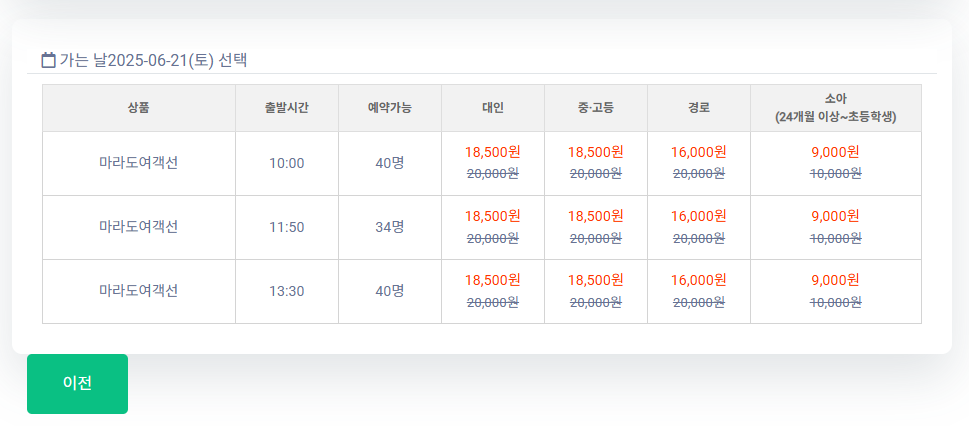Click 소아 price 9,000원 in 10:00 row
969x426 pixels.
(x=836, y=151)
